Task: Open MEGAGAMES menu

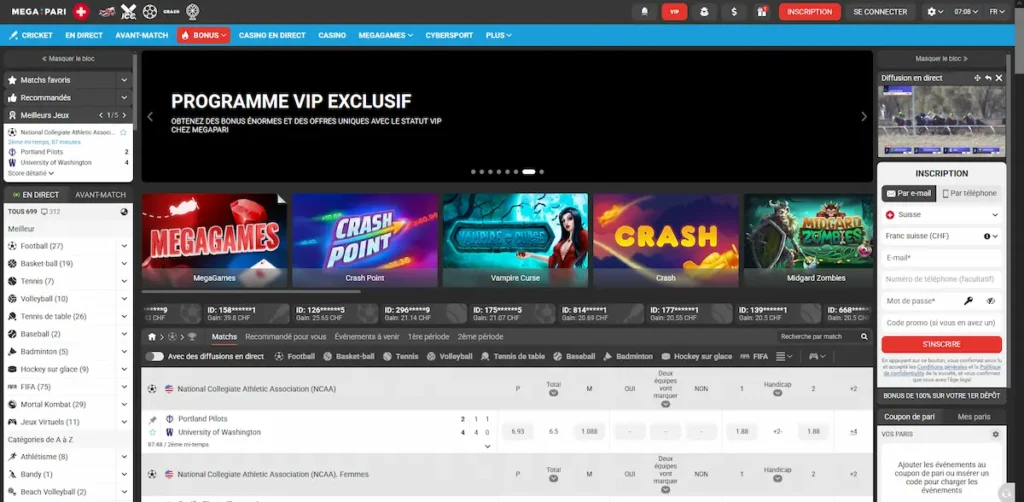Action: tap(385, 35)
